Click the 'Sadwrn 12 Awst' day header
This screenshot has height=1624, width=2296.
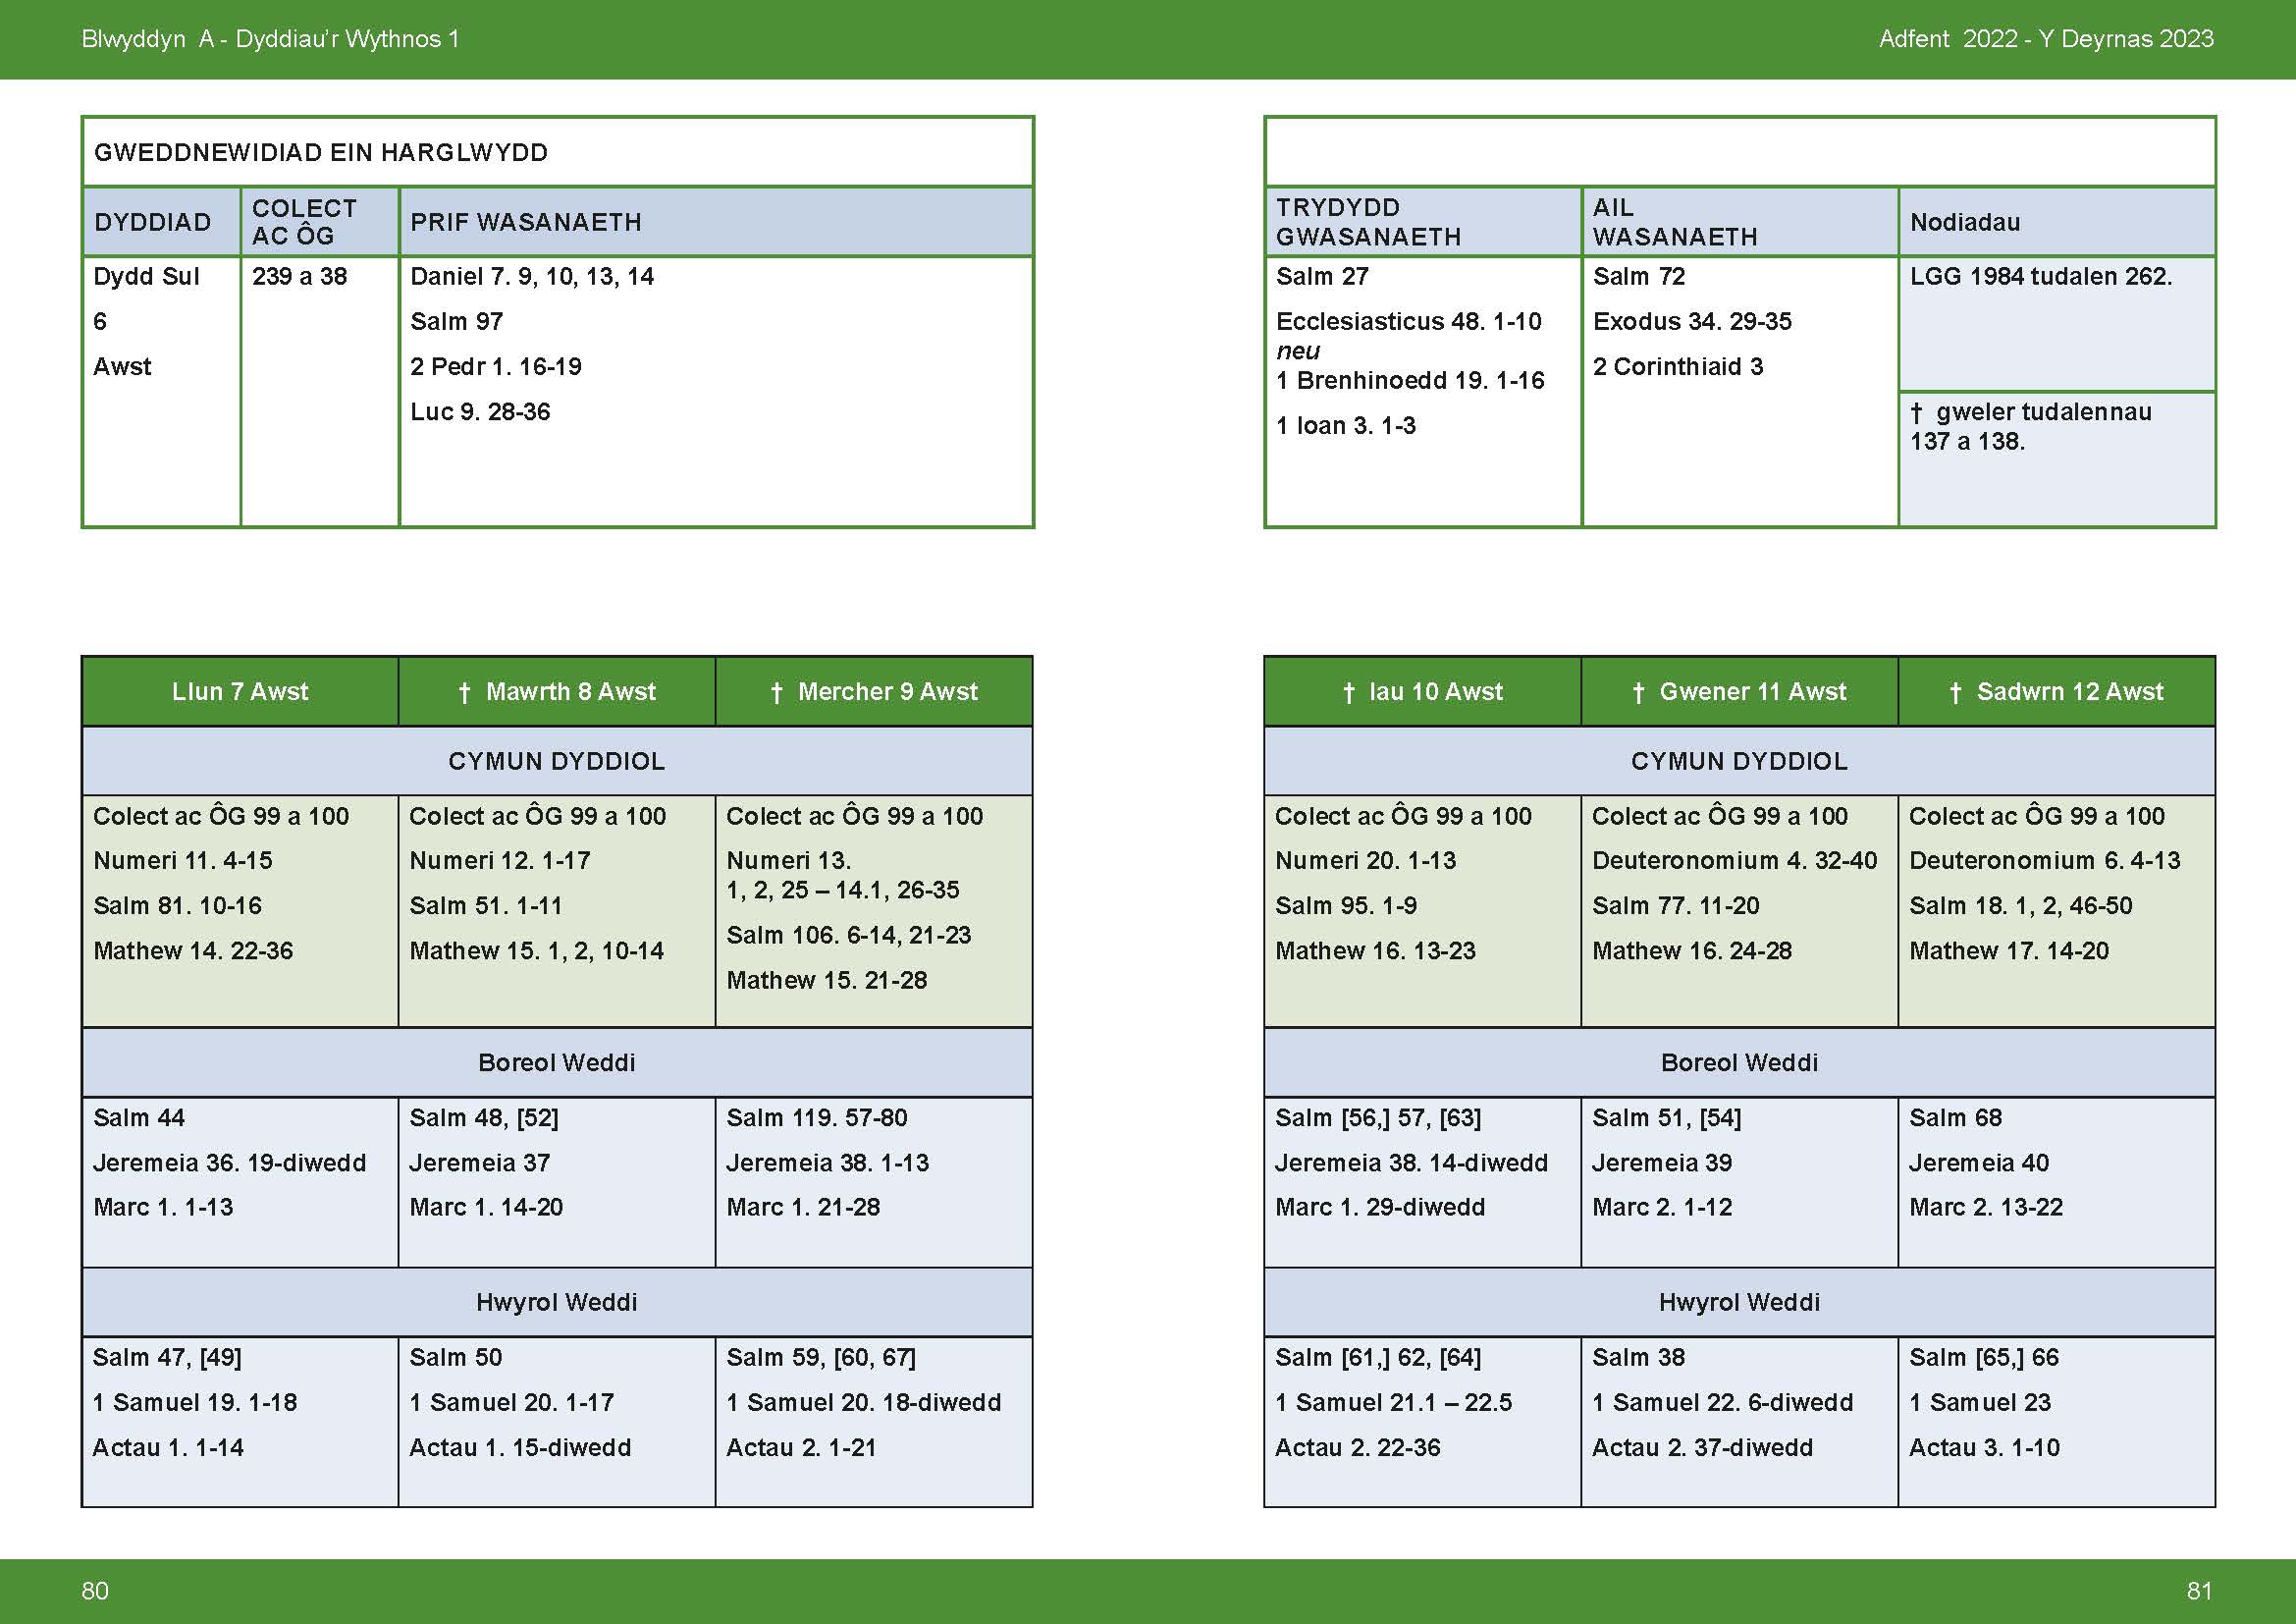2056,691
